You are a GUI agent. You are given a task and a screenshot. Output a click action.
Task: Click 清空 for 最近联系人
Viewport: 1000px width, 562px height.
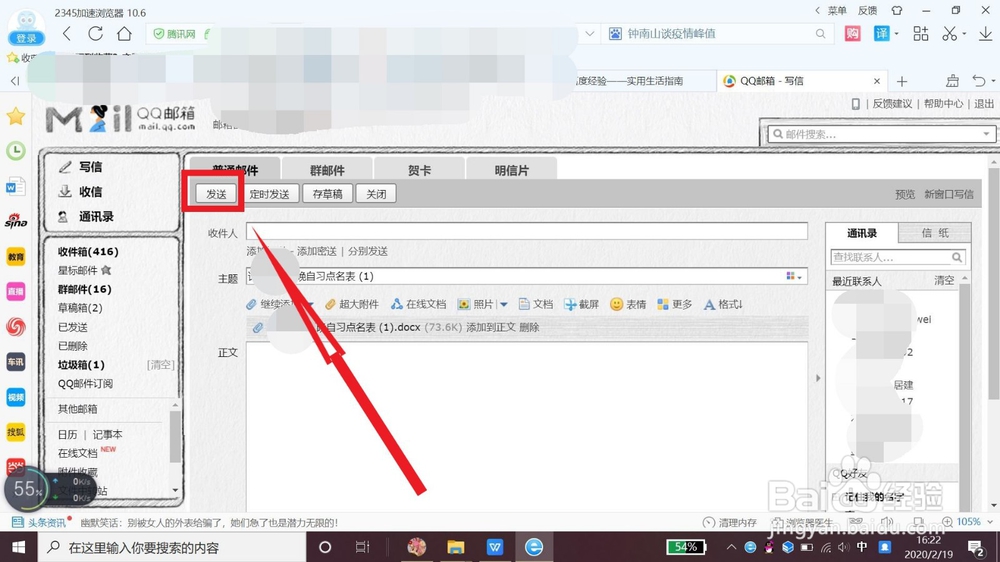pyautogui.click(x=945, y=281)
